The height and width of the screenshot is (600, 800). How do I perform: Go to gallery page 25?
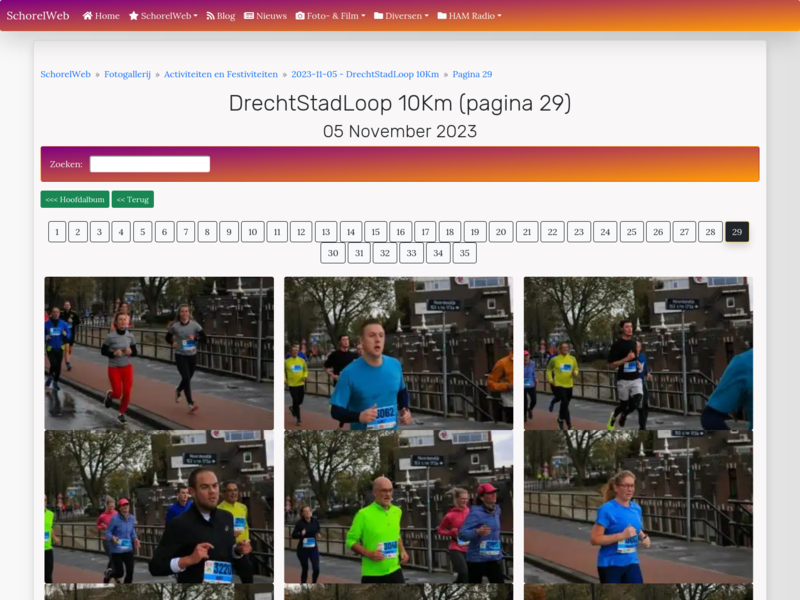pyautogui.click(x=632, y=232)
